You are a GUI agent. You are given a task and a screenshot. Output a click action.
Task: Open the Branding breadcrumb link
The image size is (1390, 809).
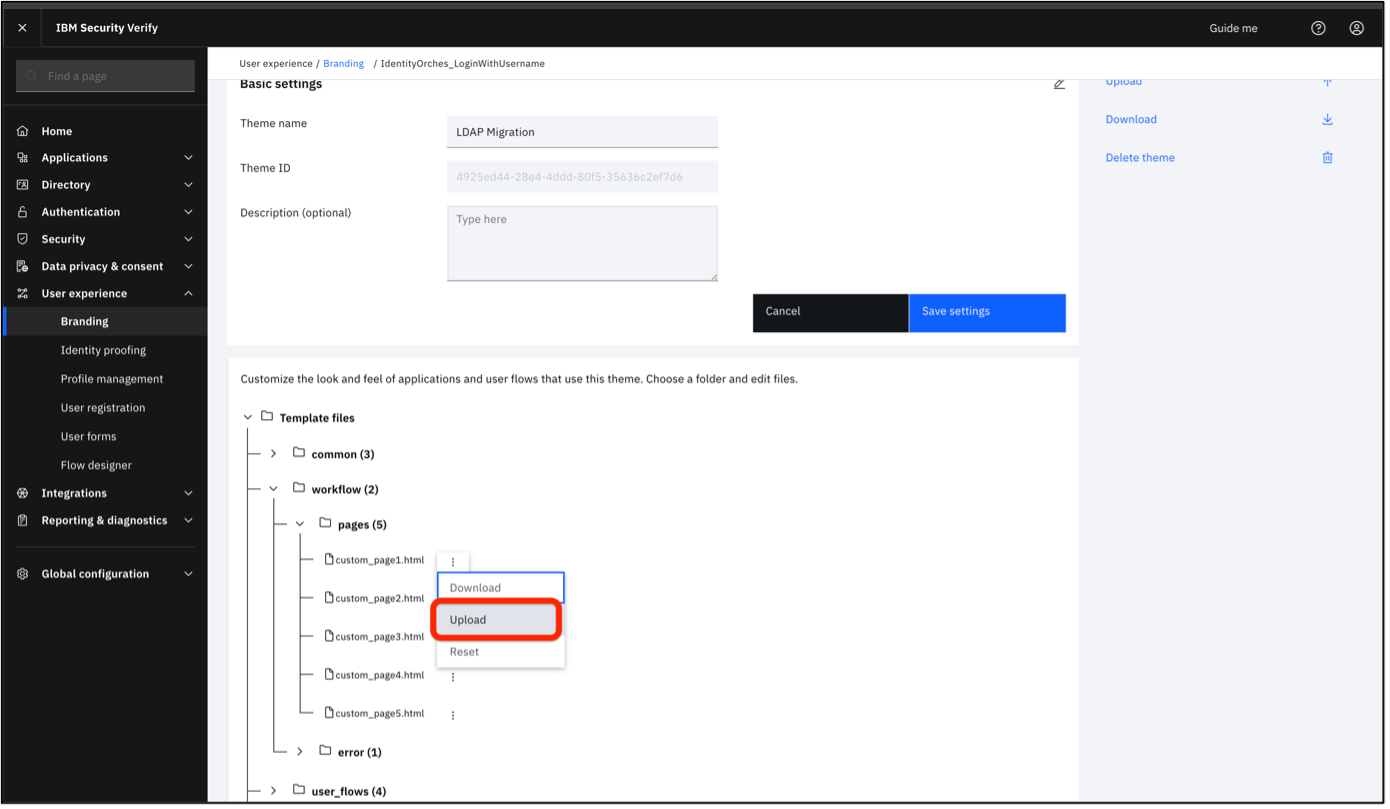343,63
